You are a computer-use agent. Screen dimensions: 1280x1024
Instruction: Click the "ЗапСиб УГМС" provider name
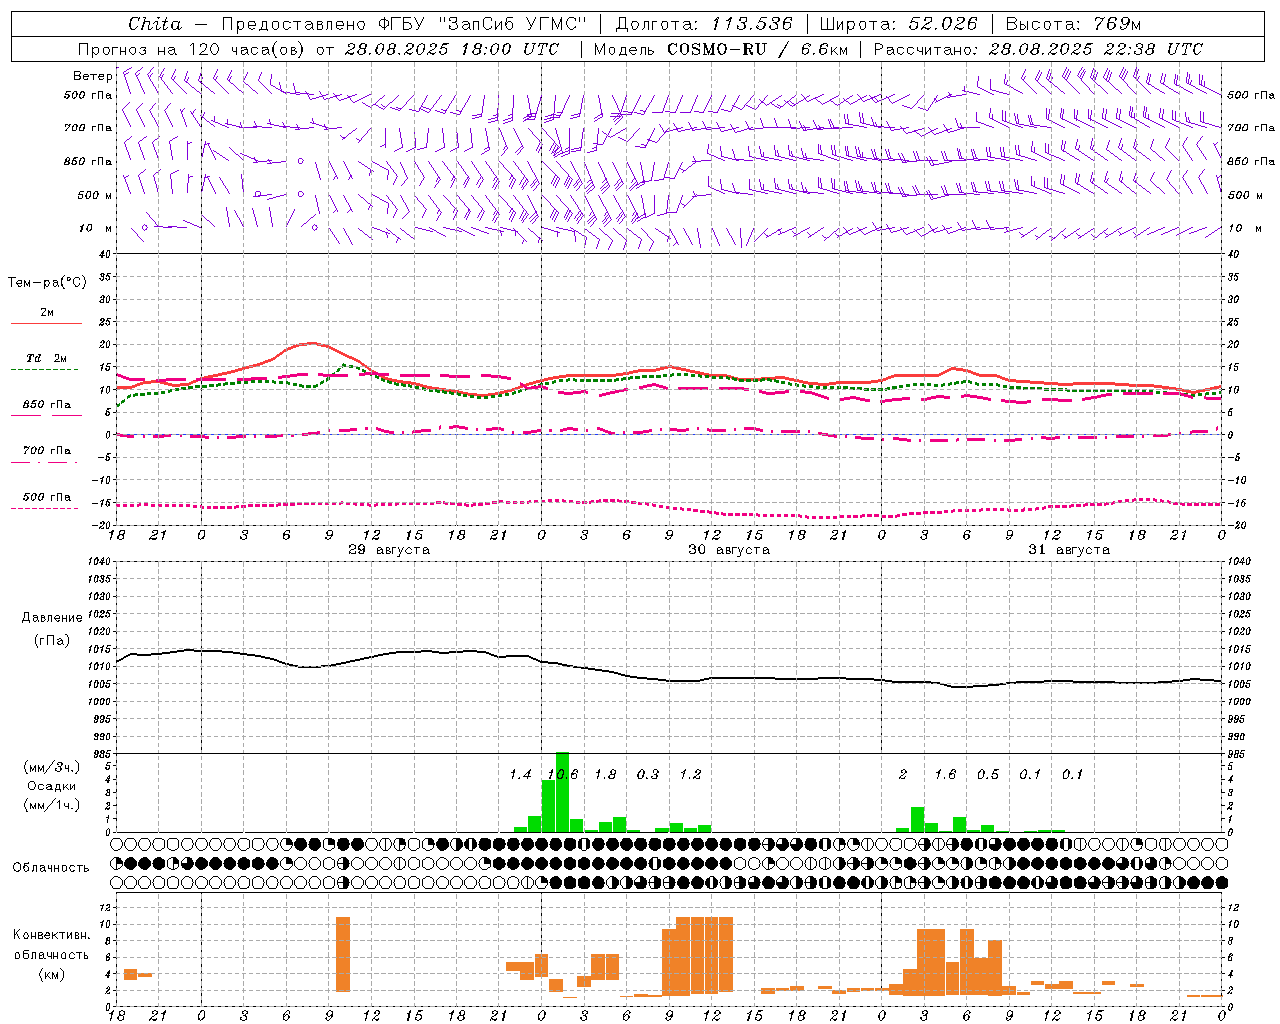pyautogui.click(x=513, y=23)
